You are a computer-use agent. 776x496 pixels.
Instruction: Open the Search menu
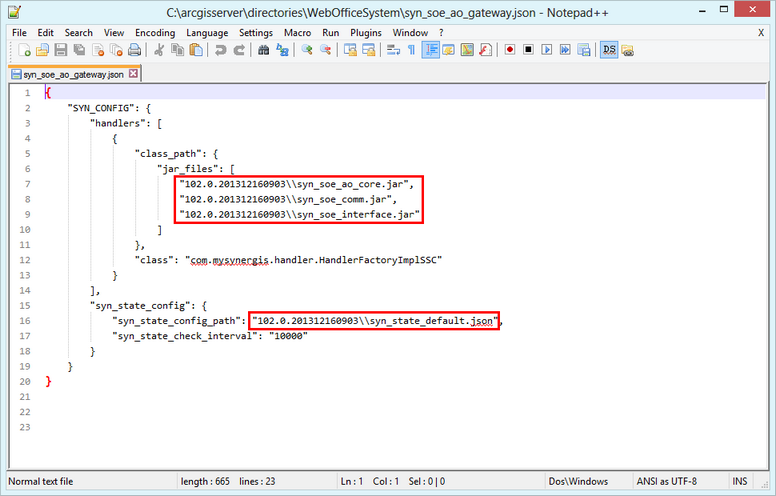[x=79, y=33]
